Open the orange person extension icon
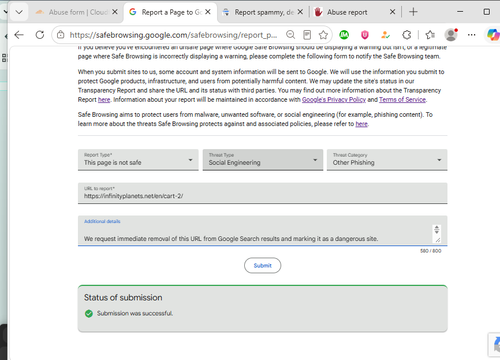 tap(386, 35)
